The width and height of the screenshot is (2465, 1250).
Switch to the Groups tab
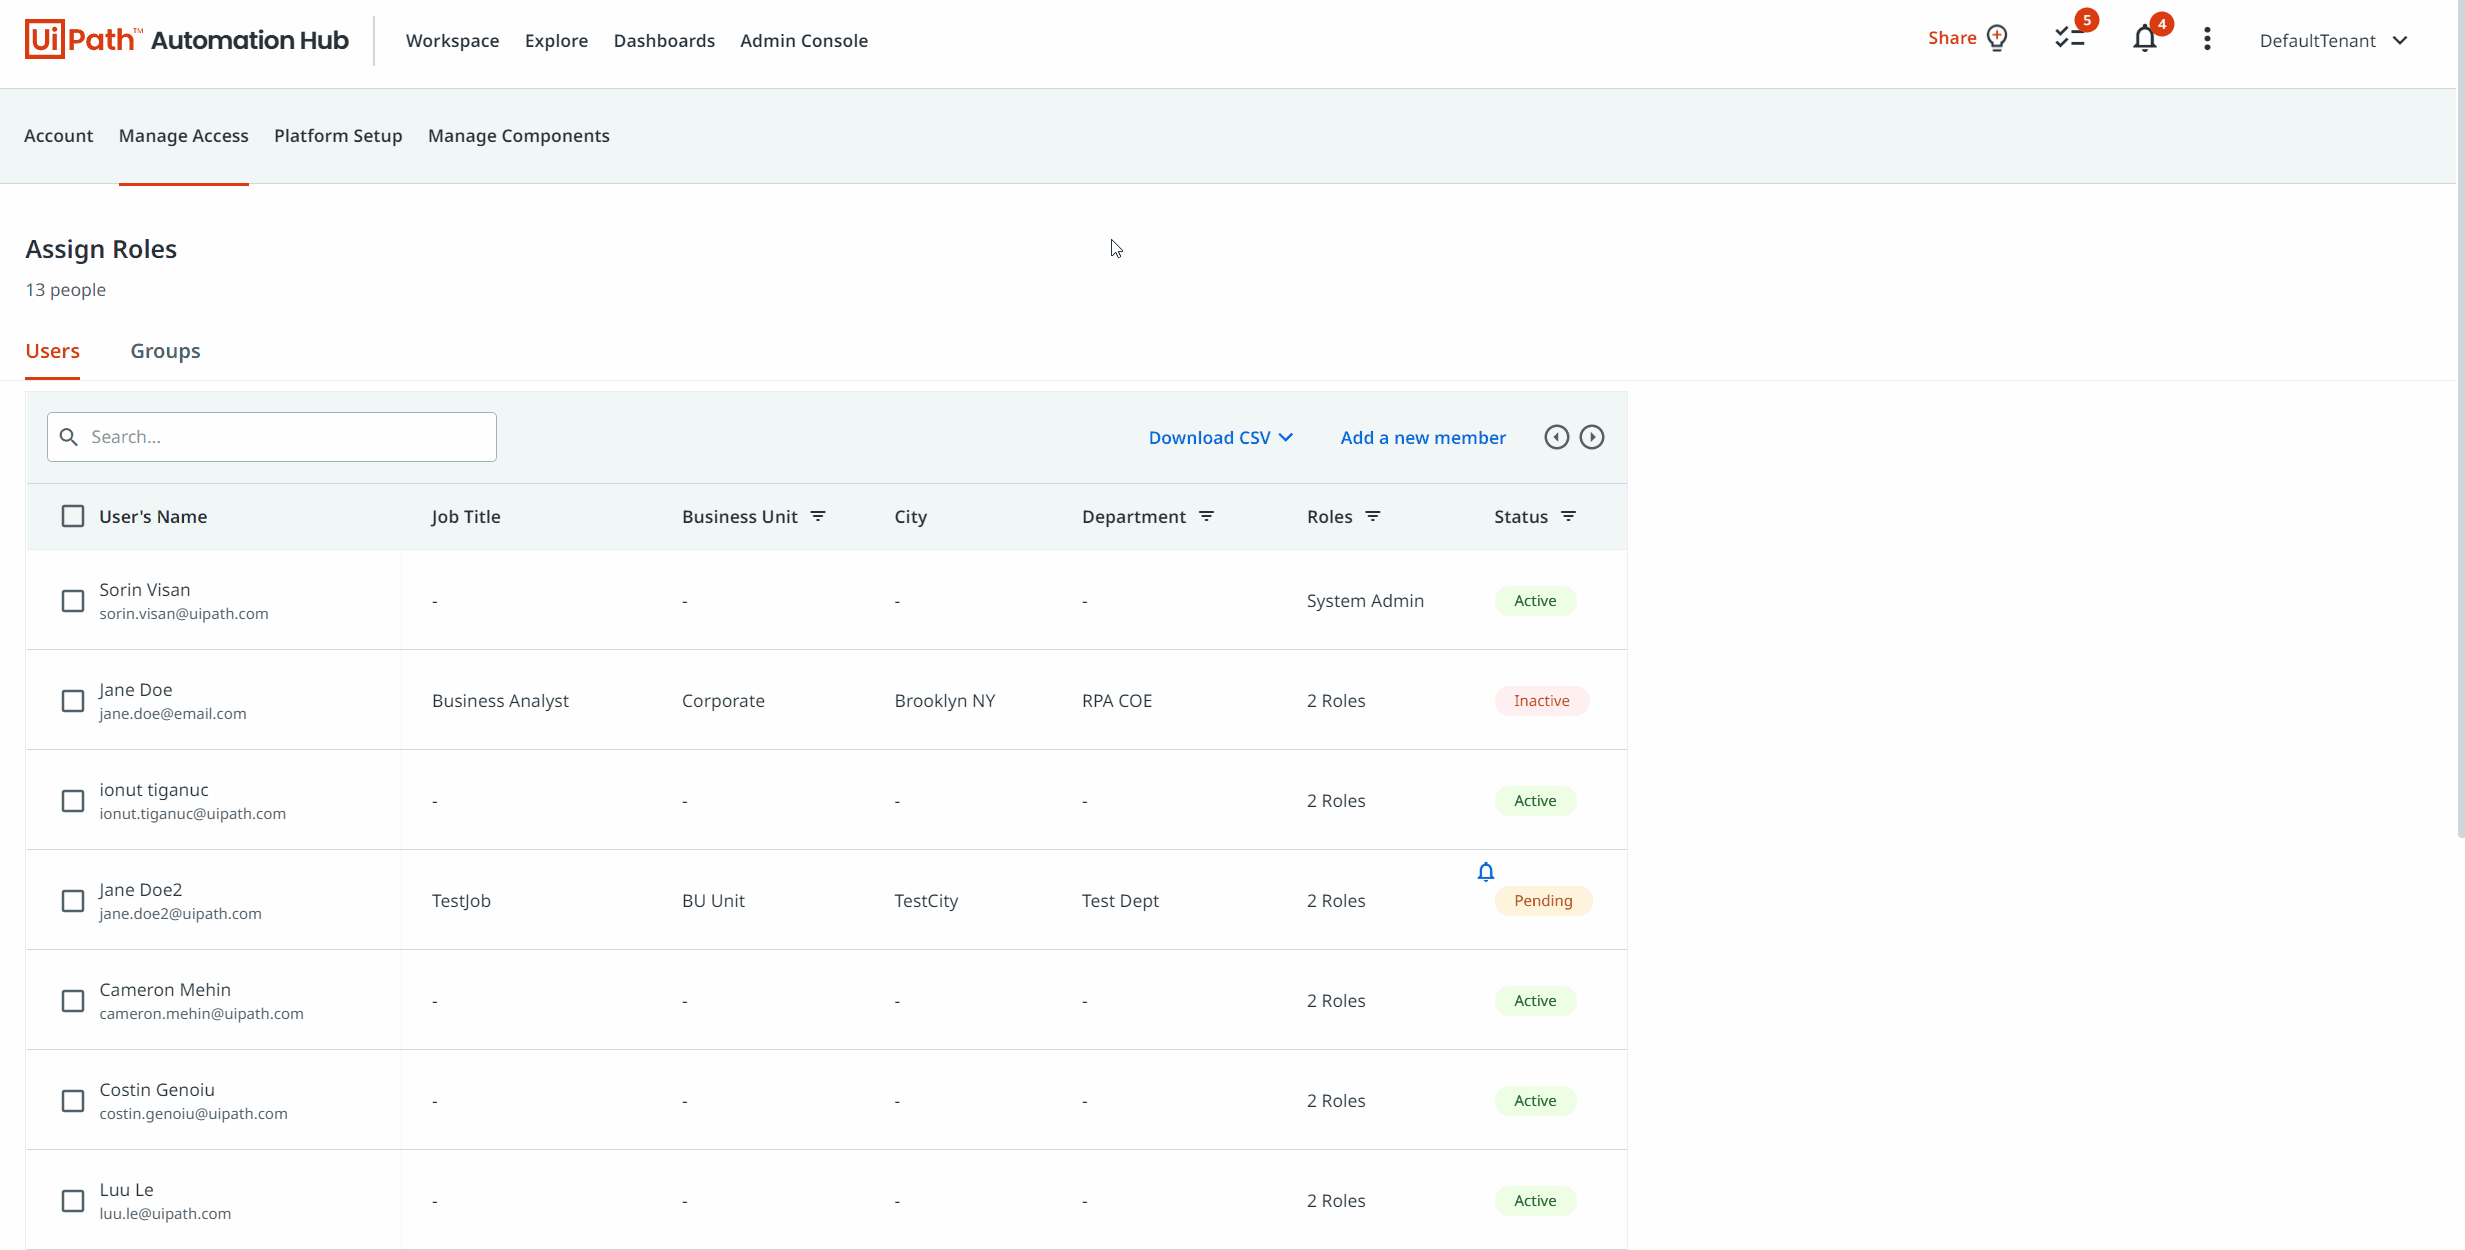tap(165, 351)
